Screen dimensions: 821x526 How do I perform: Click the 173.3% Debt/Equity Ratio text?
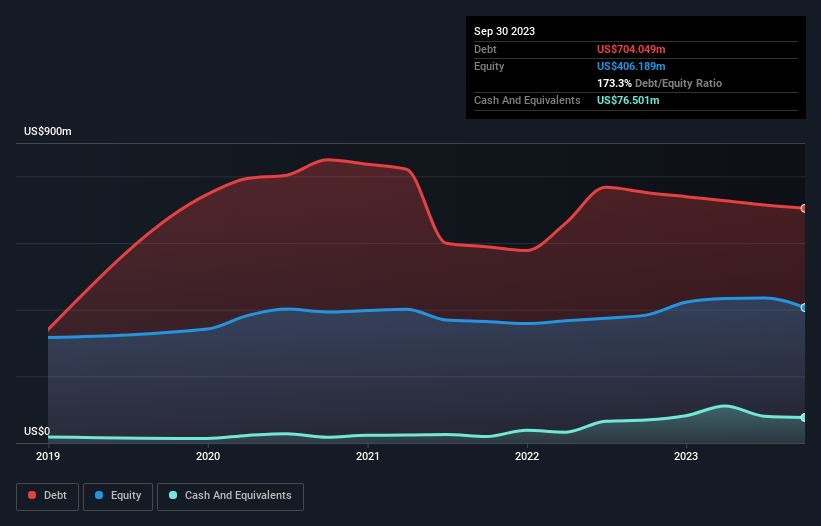click(659, 83)
